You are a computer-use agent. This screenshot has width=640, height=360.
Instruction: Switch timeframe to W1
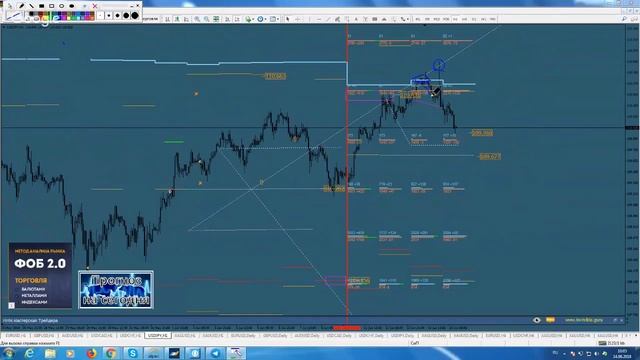click(x=483, y=19)
